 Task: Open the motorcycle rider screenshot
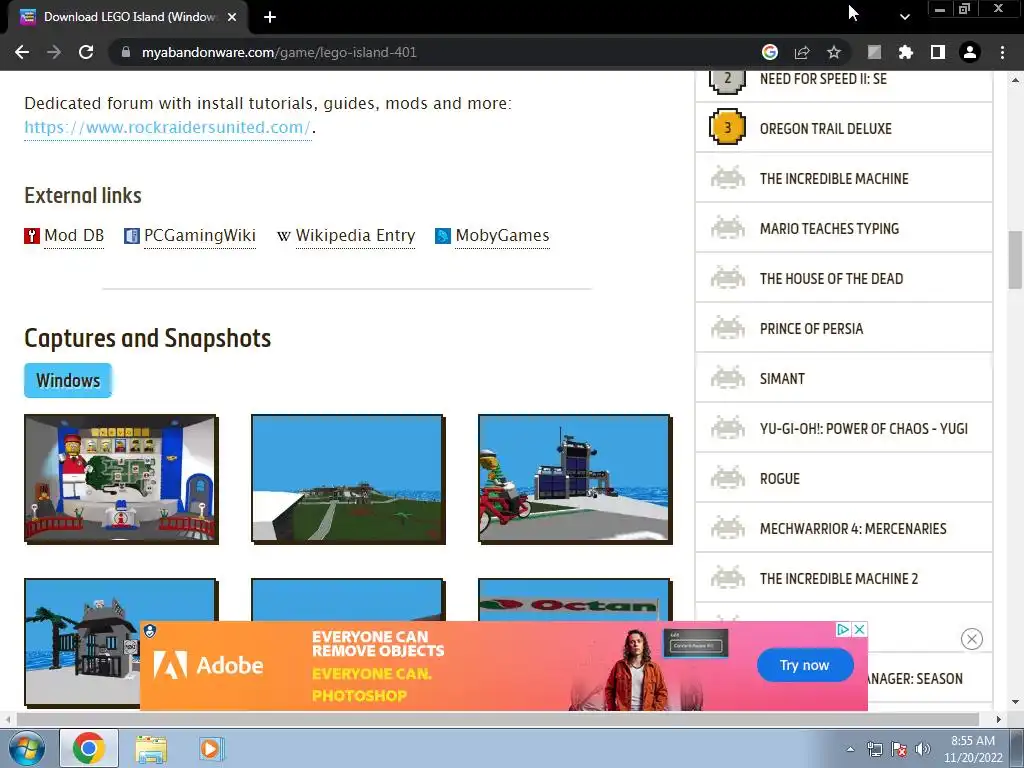pyautogui.click(x=575, y=479)
